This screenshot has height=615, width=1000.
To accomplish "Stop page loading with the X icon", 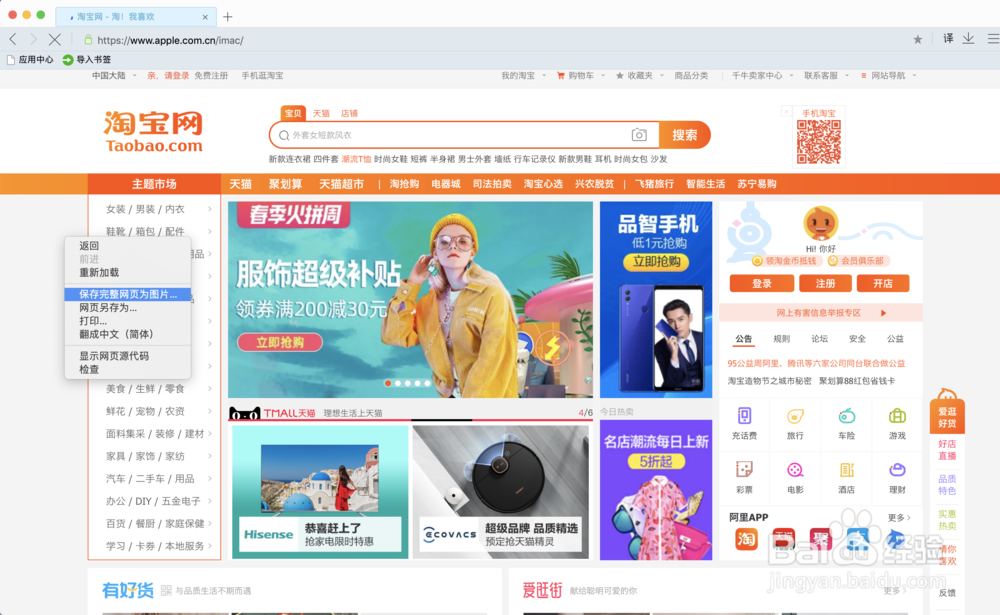I will 55,40.
